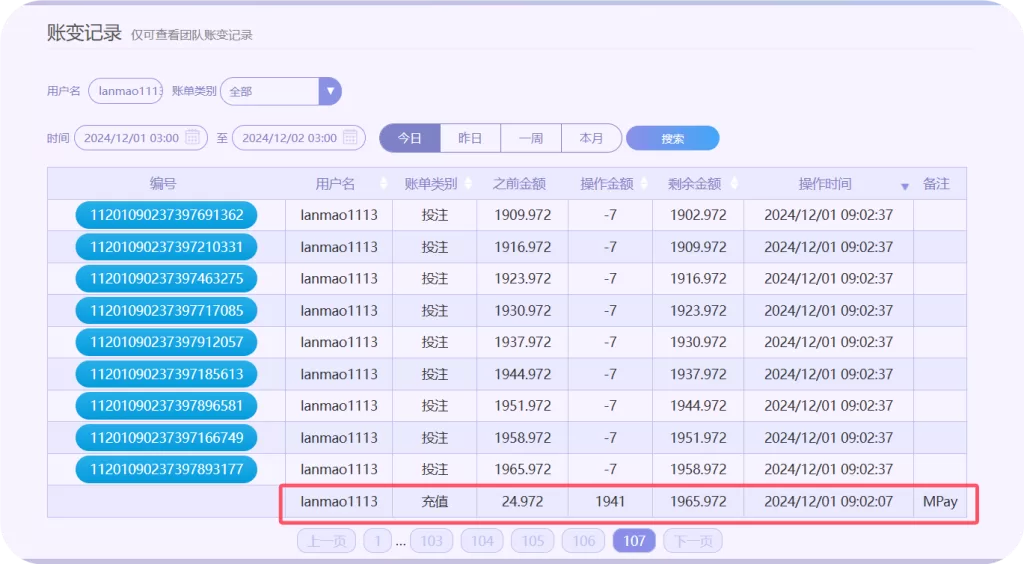Image resolution: width=1024 pixels, height=564 pixels.
Task: Toggle 操作时间 descending sort arrow
Action: click(x=904, y=187)
